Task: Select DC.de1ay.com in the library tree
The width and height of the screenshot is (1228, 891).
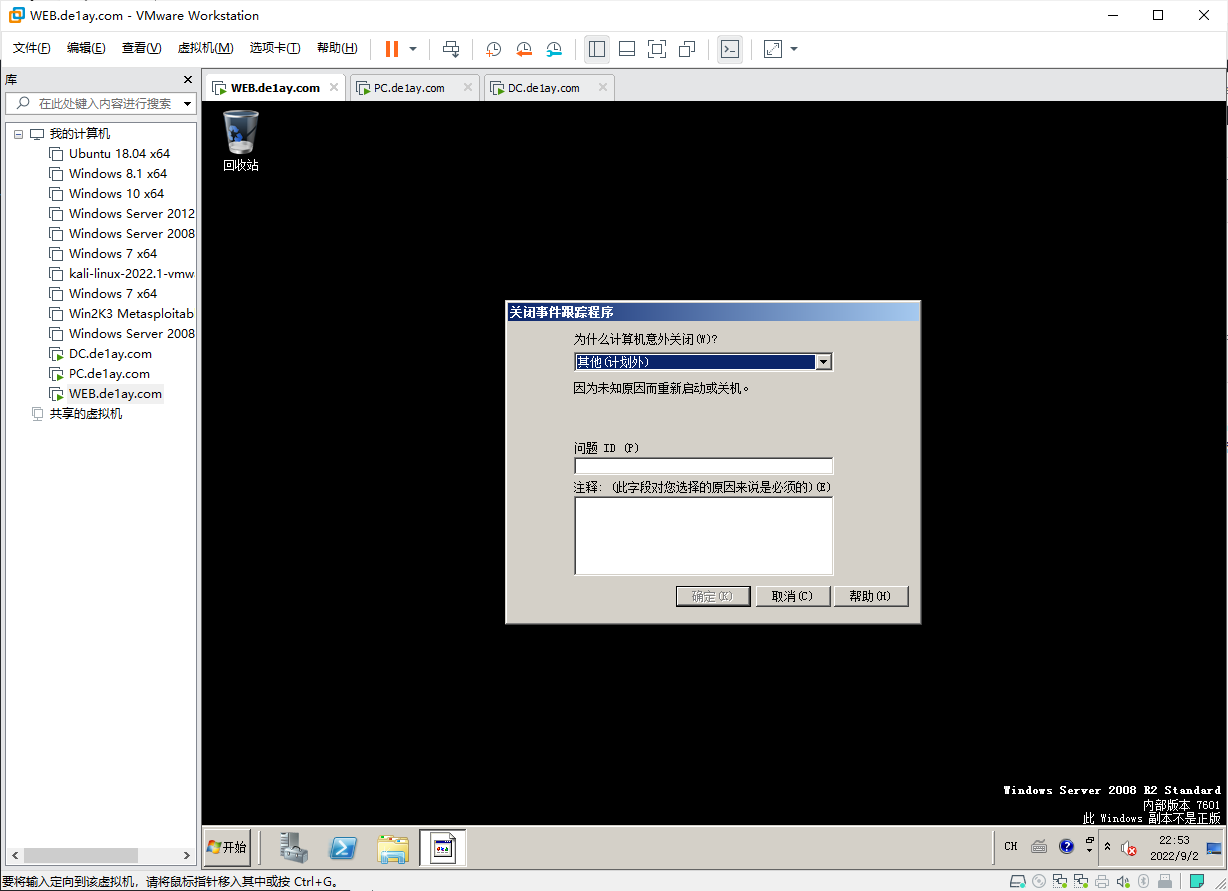Action: pos(110,354)
